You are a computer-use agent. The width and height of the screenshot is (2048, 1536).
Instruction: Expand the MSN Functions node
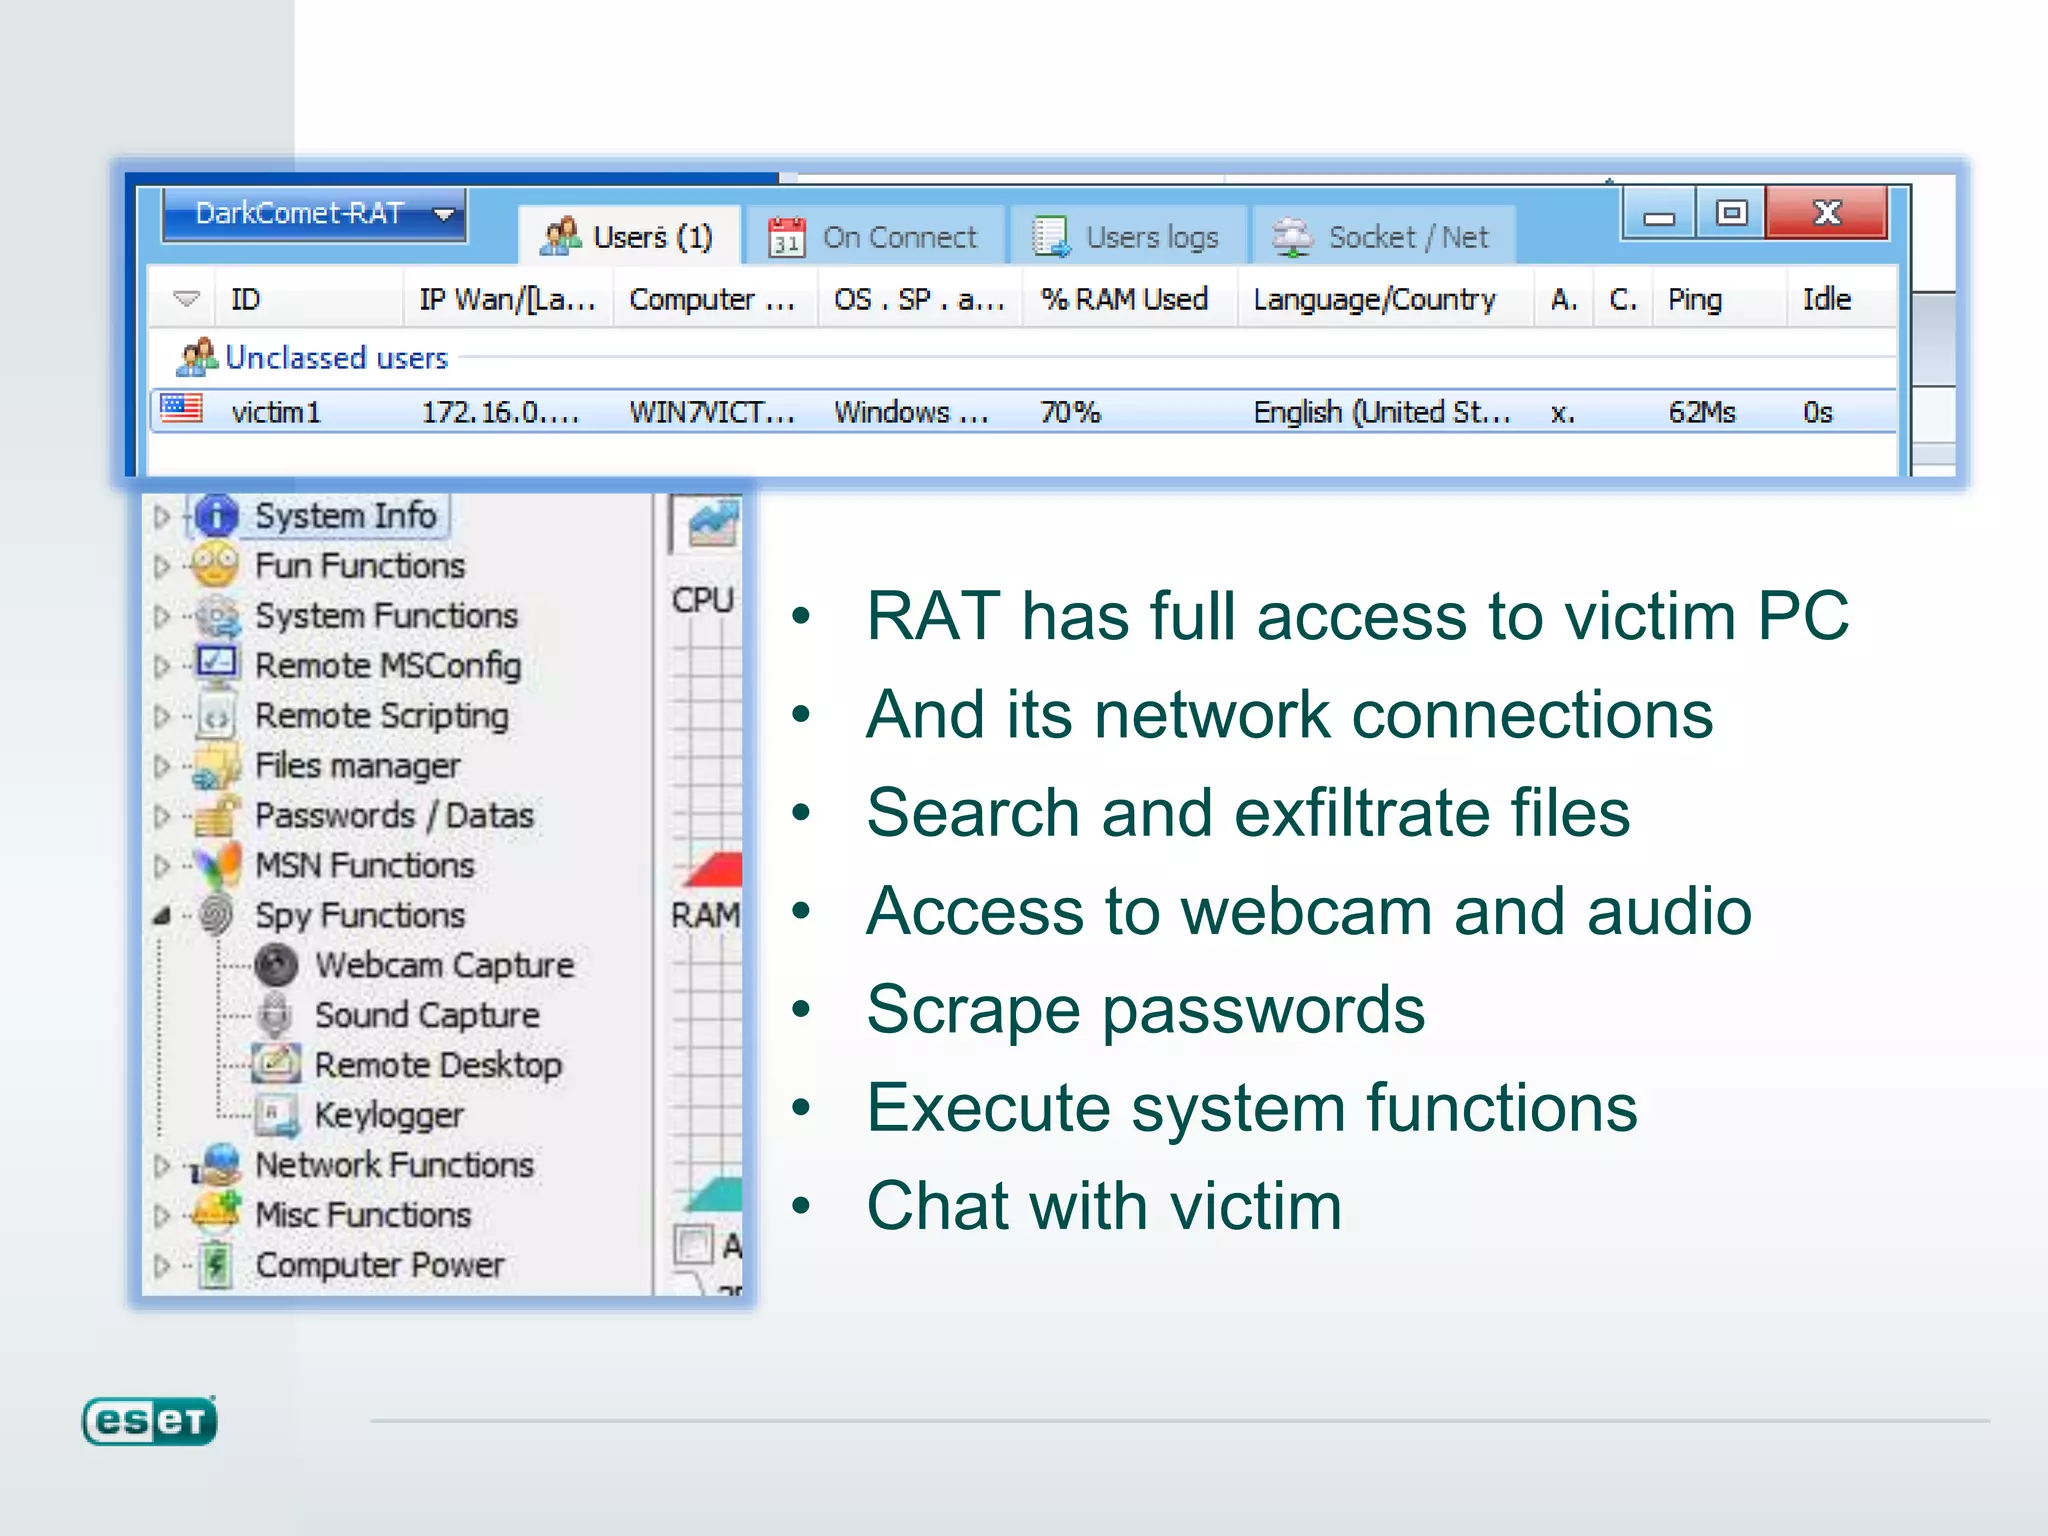[162, 866]
